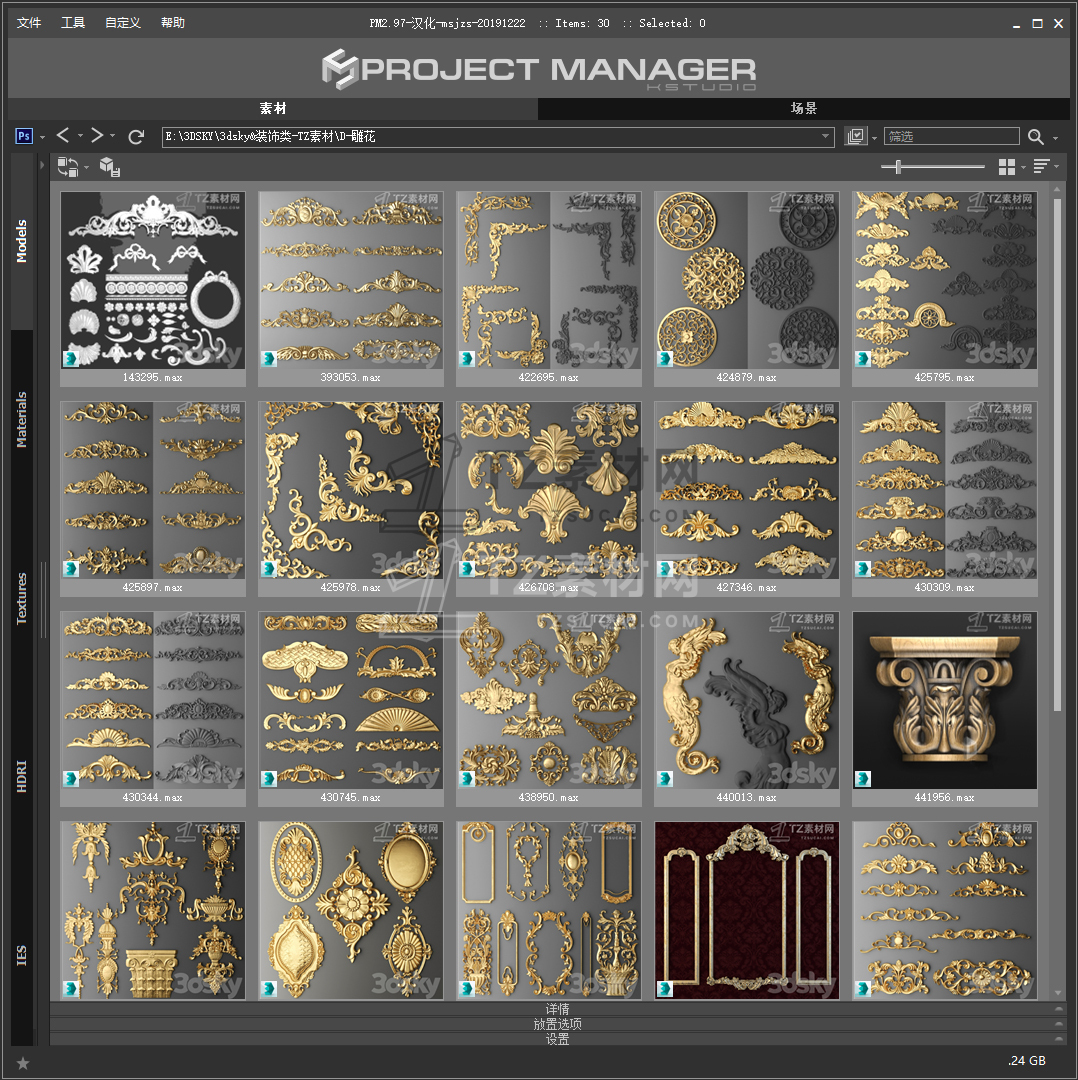Image resolution: width=1078 pixels, height=1080 pixels.
Task: Select thumbnail 422695.max
Action: (x=549, y=288)
